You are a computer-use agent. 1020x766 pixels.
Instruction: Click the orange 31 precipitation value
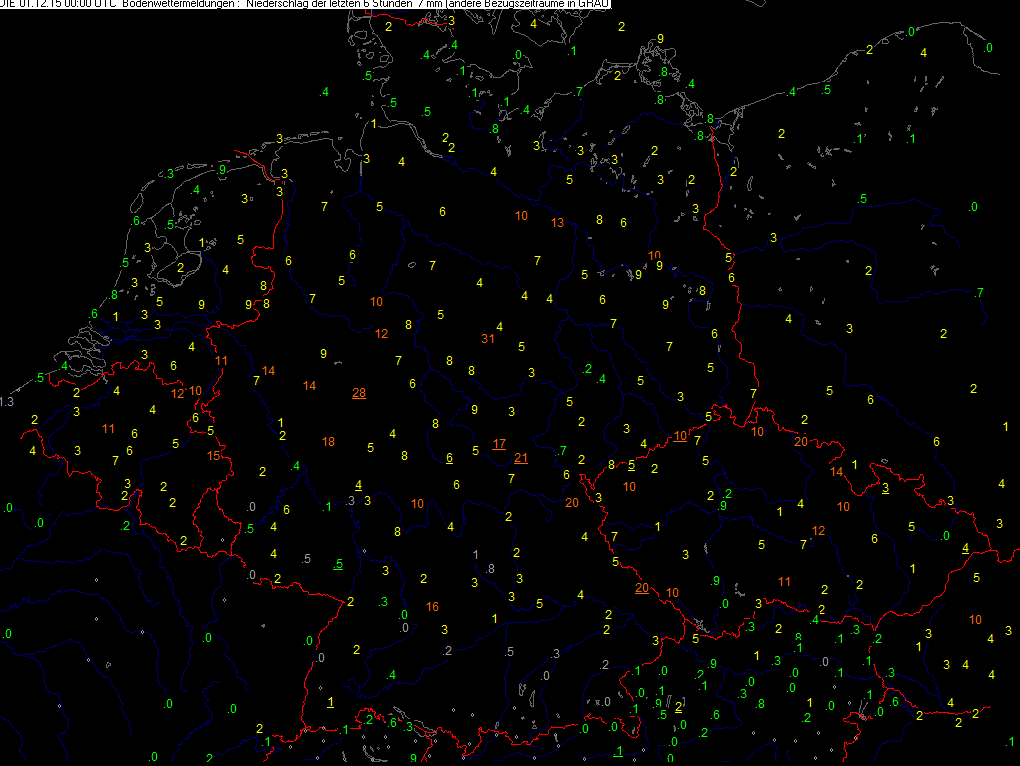click(488, 338)
